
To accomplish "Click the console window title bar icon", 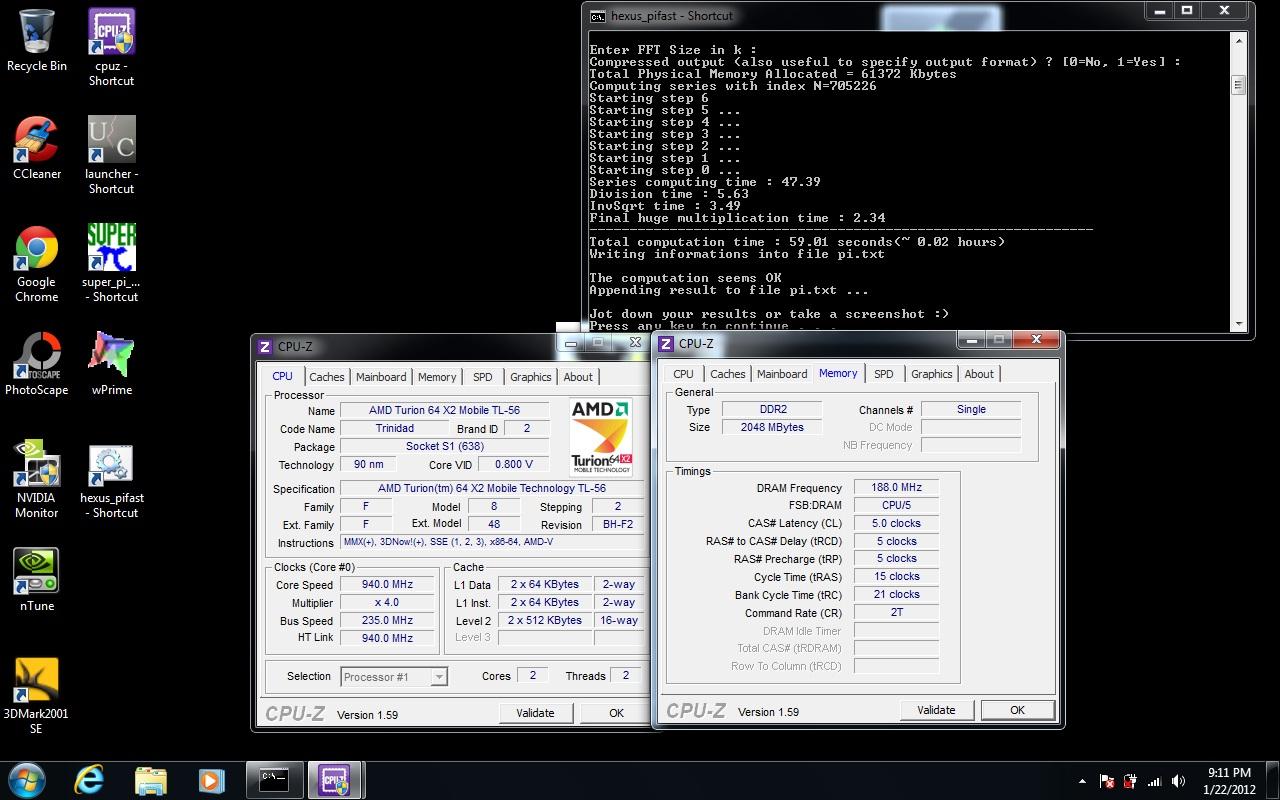I will point(597,15).
